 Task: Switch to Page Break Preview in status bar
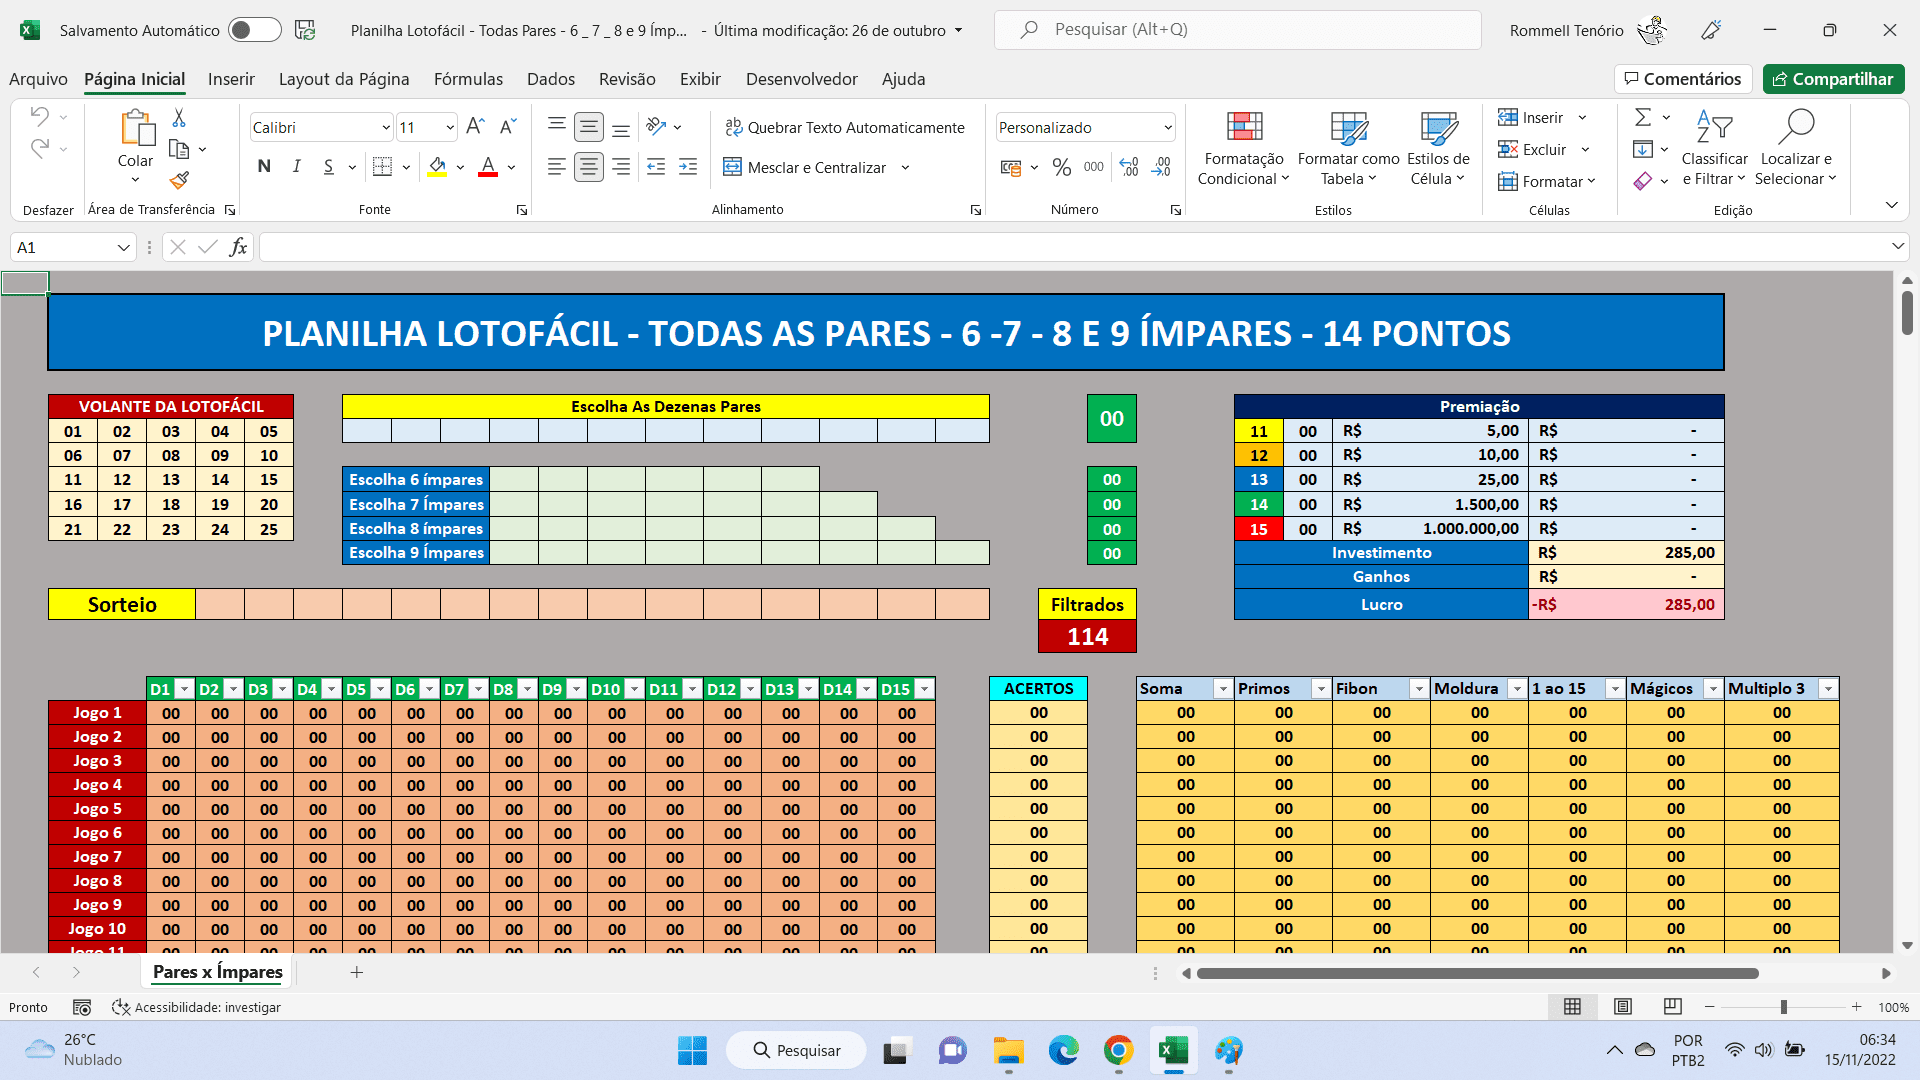pyautogui.click(x=1673, y=1006)
